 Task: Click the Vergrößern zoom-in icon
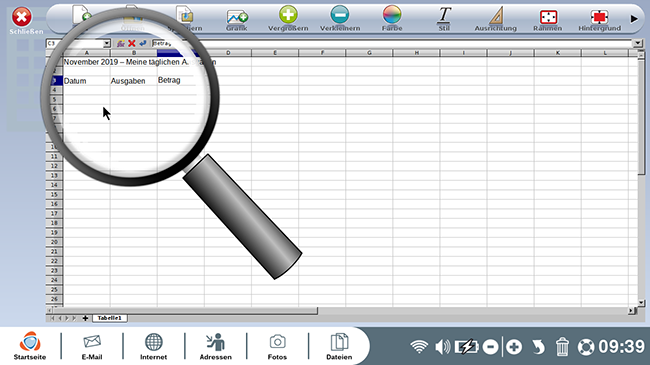tap(288, 19)
